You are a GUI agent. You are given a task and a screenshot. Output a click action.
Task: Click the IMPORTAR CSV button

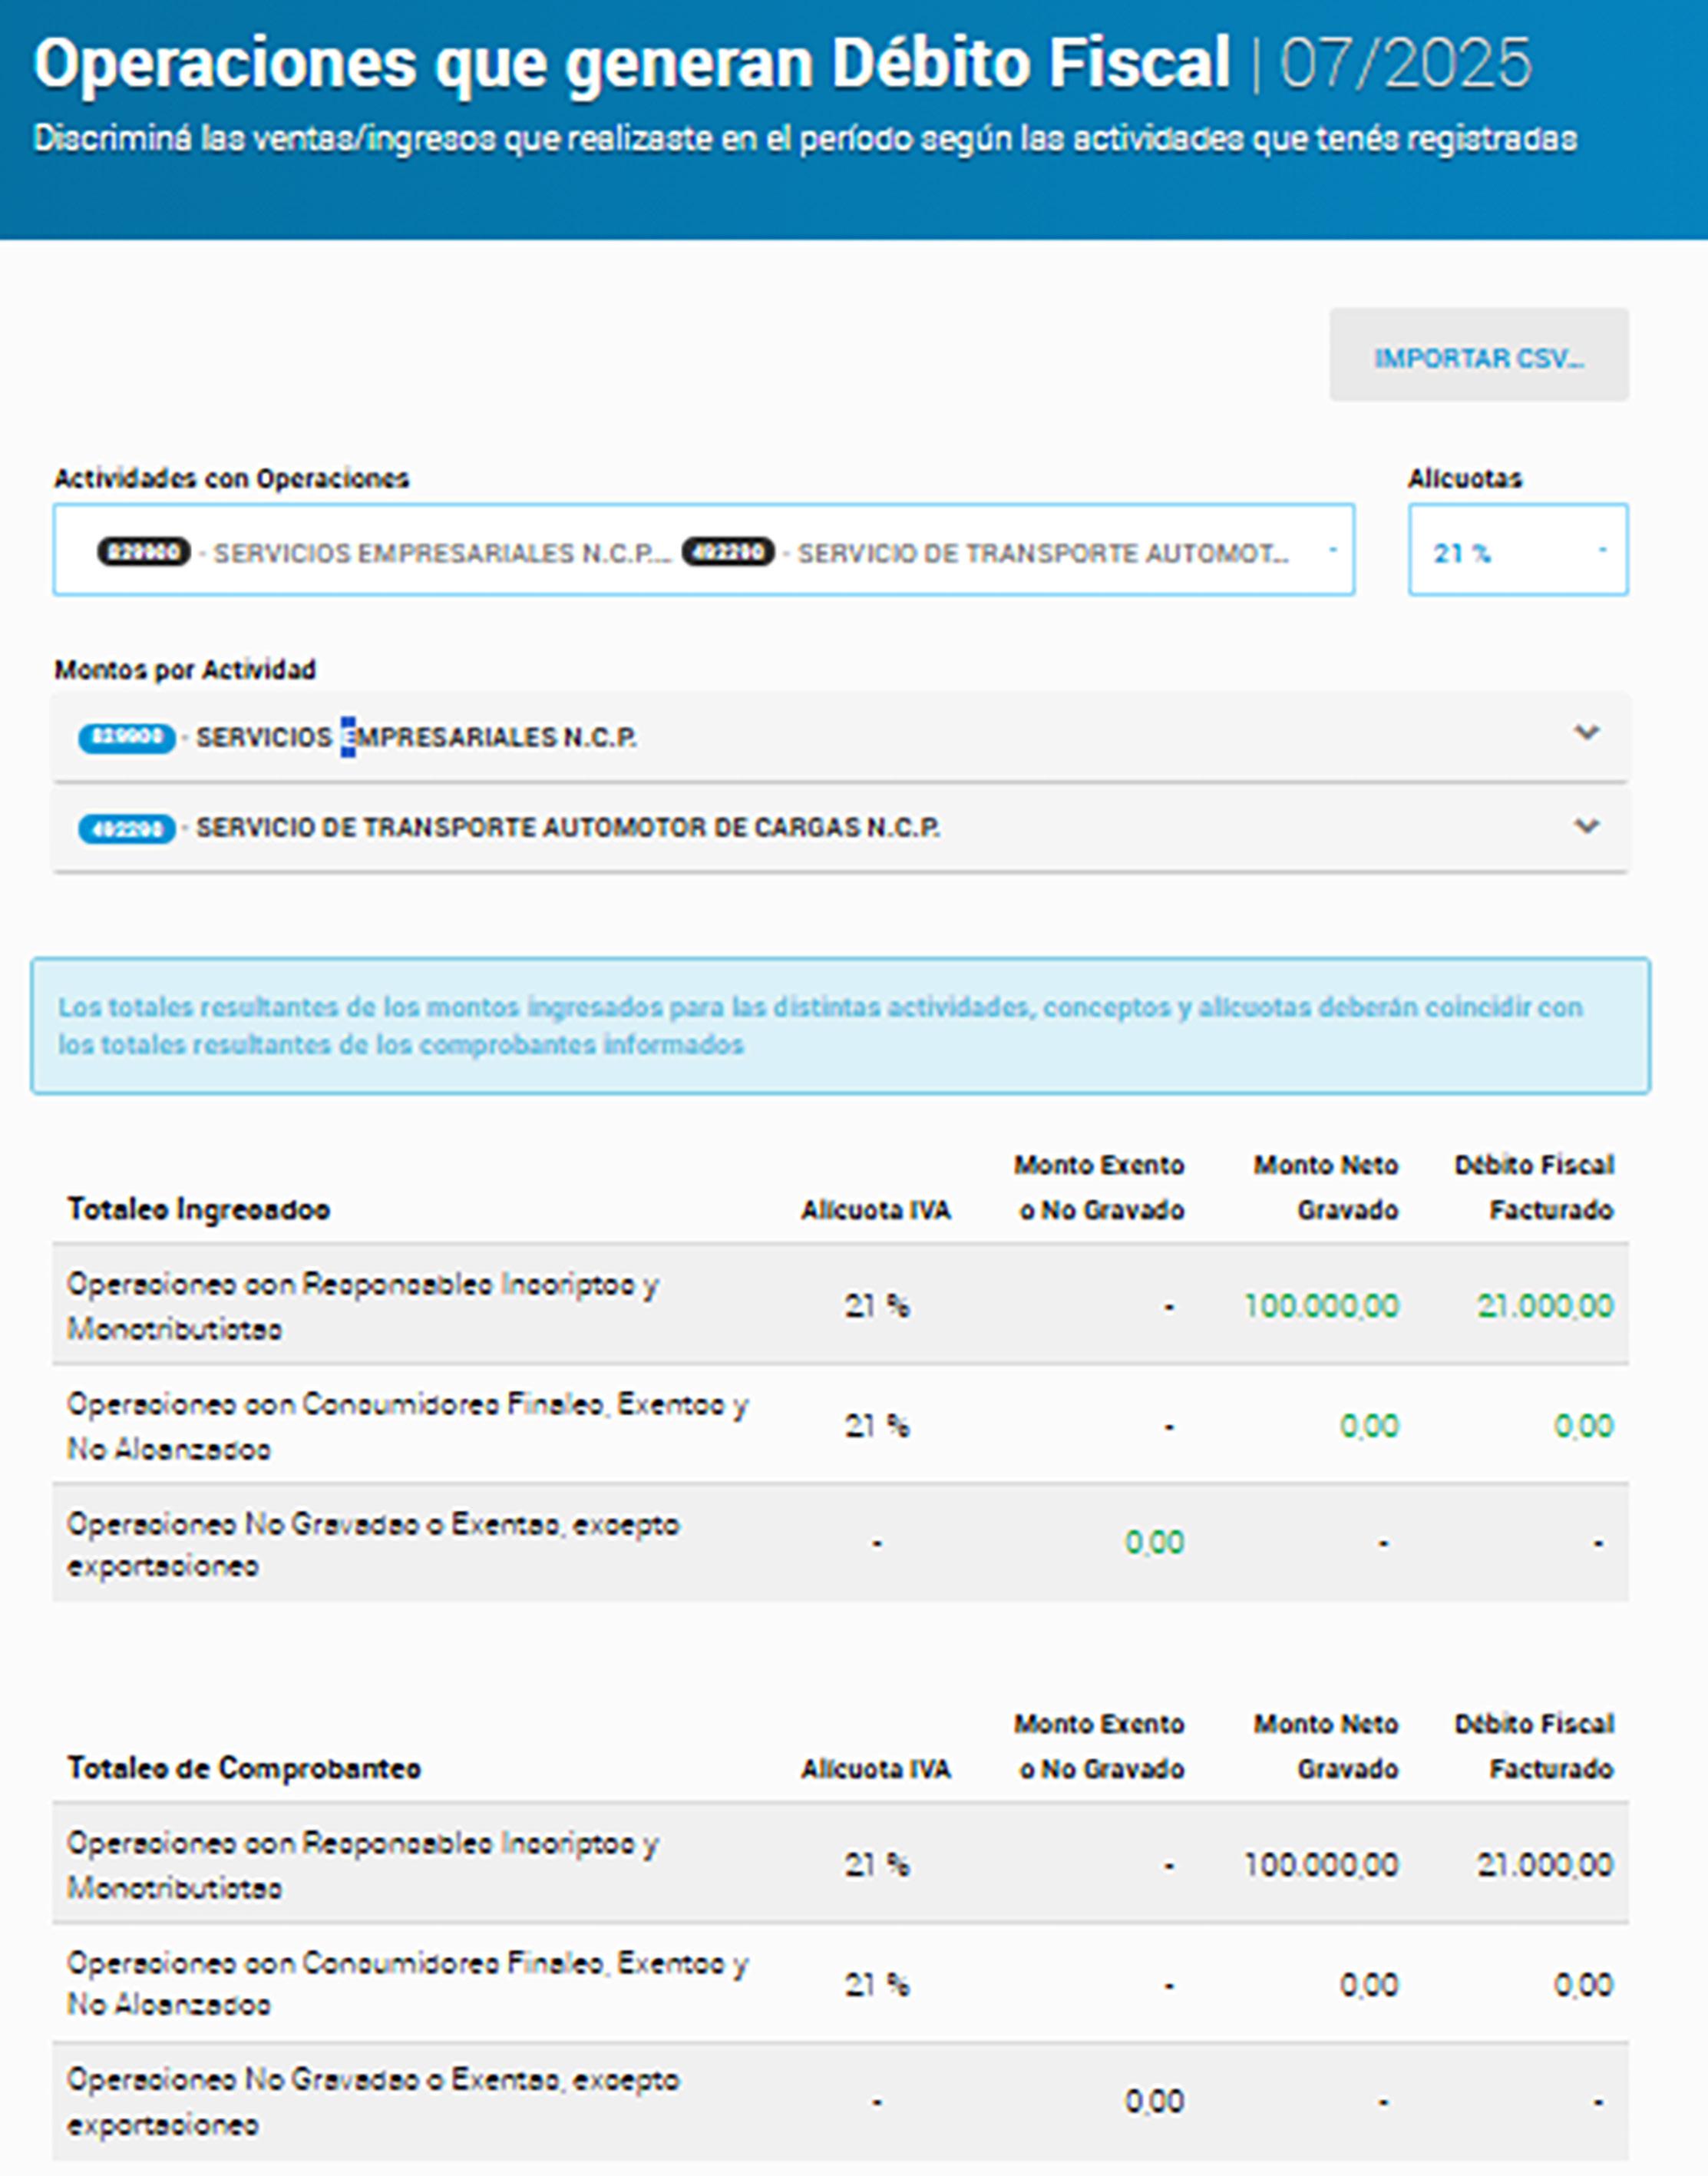coord(1478,357)
